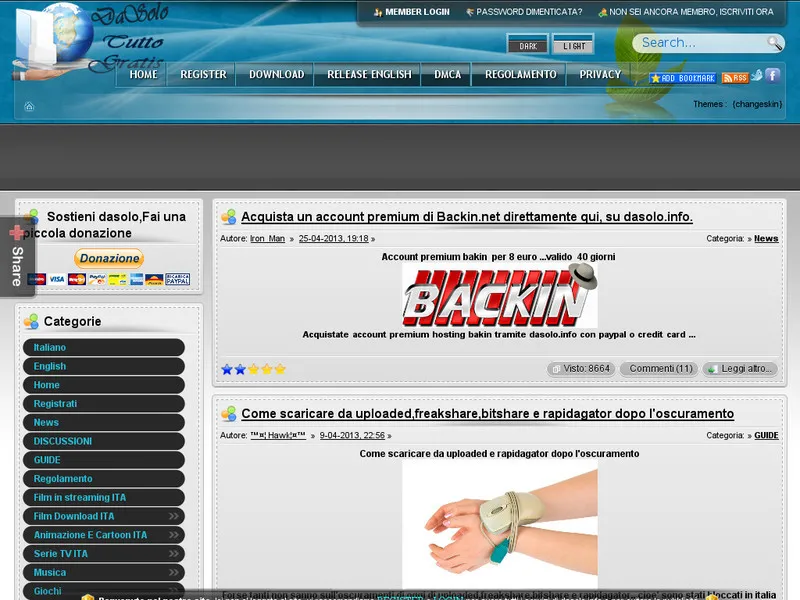Open the Iron_Man author profile link

(x=266, y=238)
